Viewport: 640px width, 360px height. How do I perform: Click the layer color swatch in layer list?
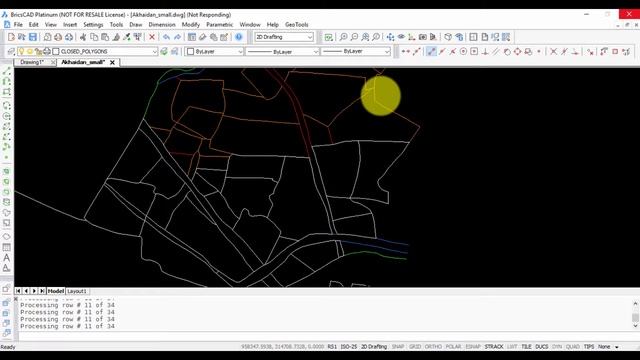[56, 51]
